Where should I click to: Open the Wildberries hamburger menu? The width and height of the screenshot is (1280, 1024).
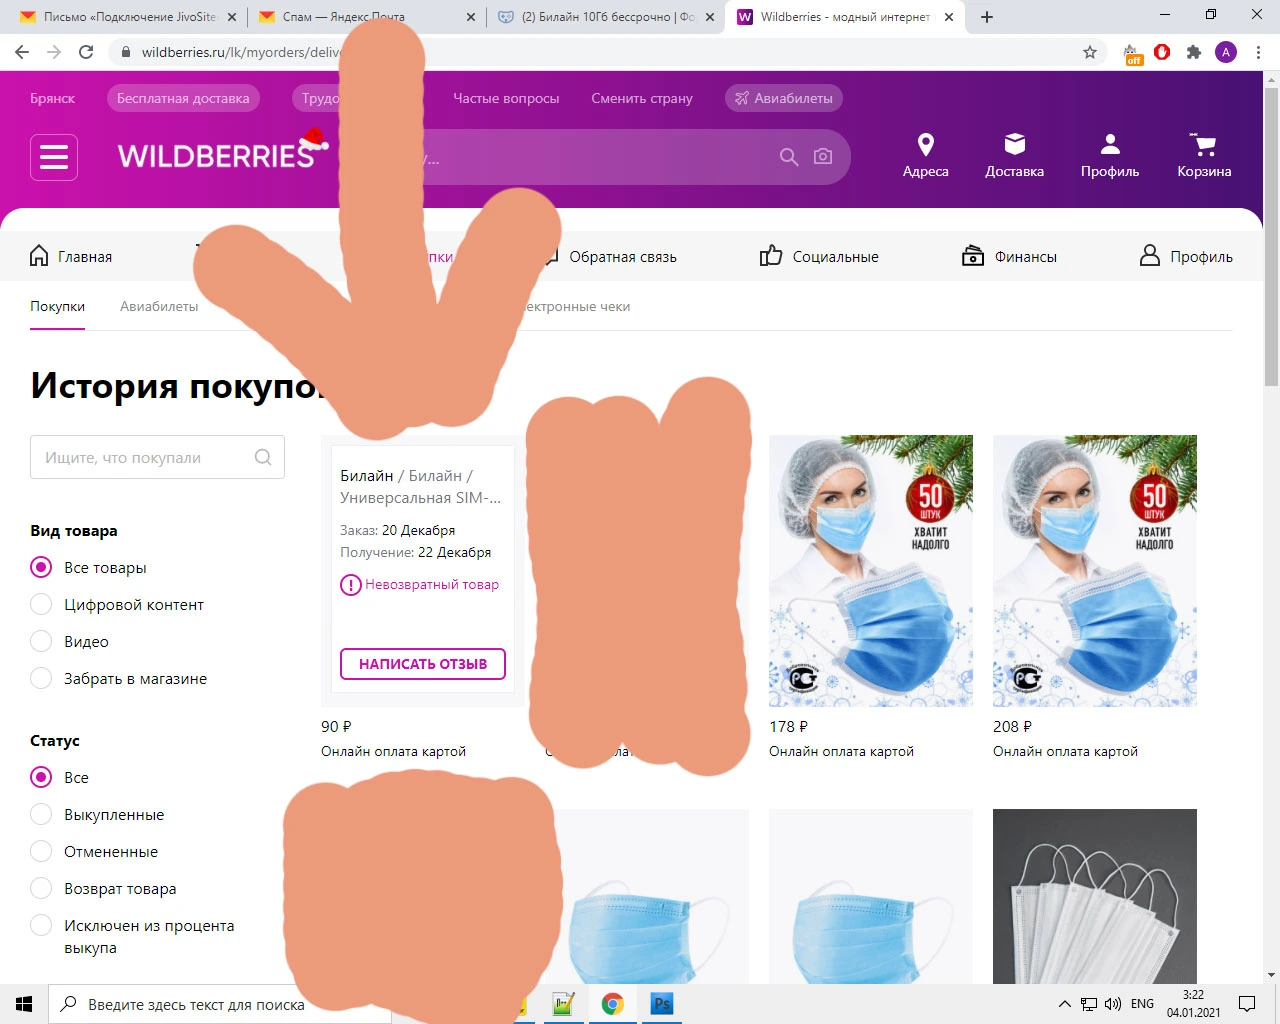point(54,157)
